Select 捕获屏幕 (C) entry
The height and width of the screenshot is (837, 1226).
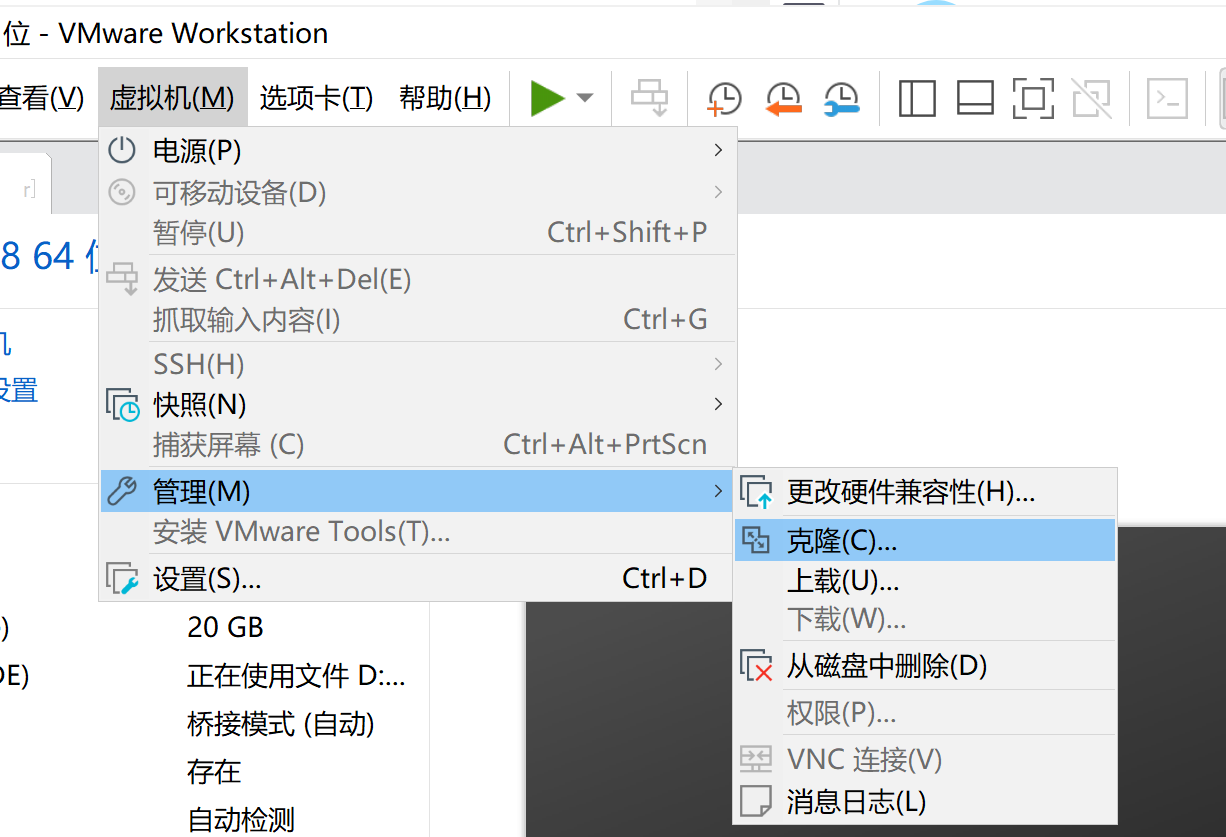[x=417, y=445]
